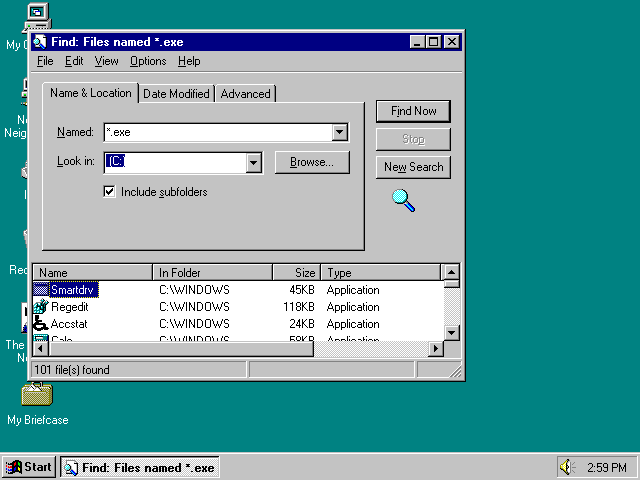Click the Browse... button
The height and width of the screenshot is (480, 640).
pos(312,162)
